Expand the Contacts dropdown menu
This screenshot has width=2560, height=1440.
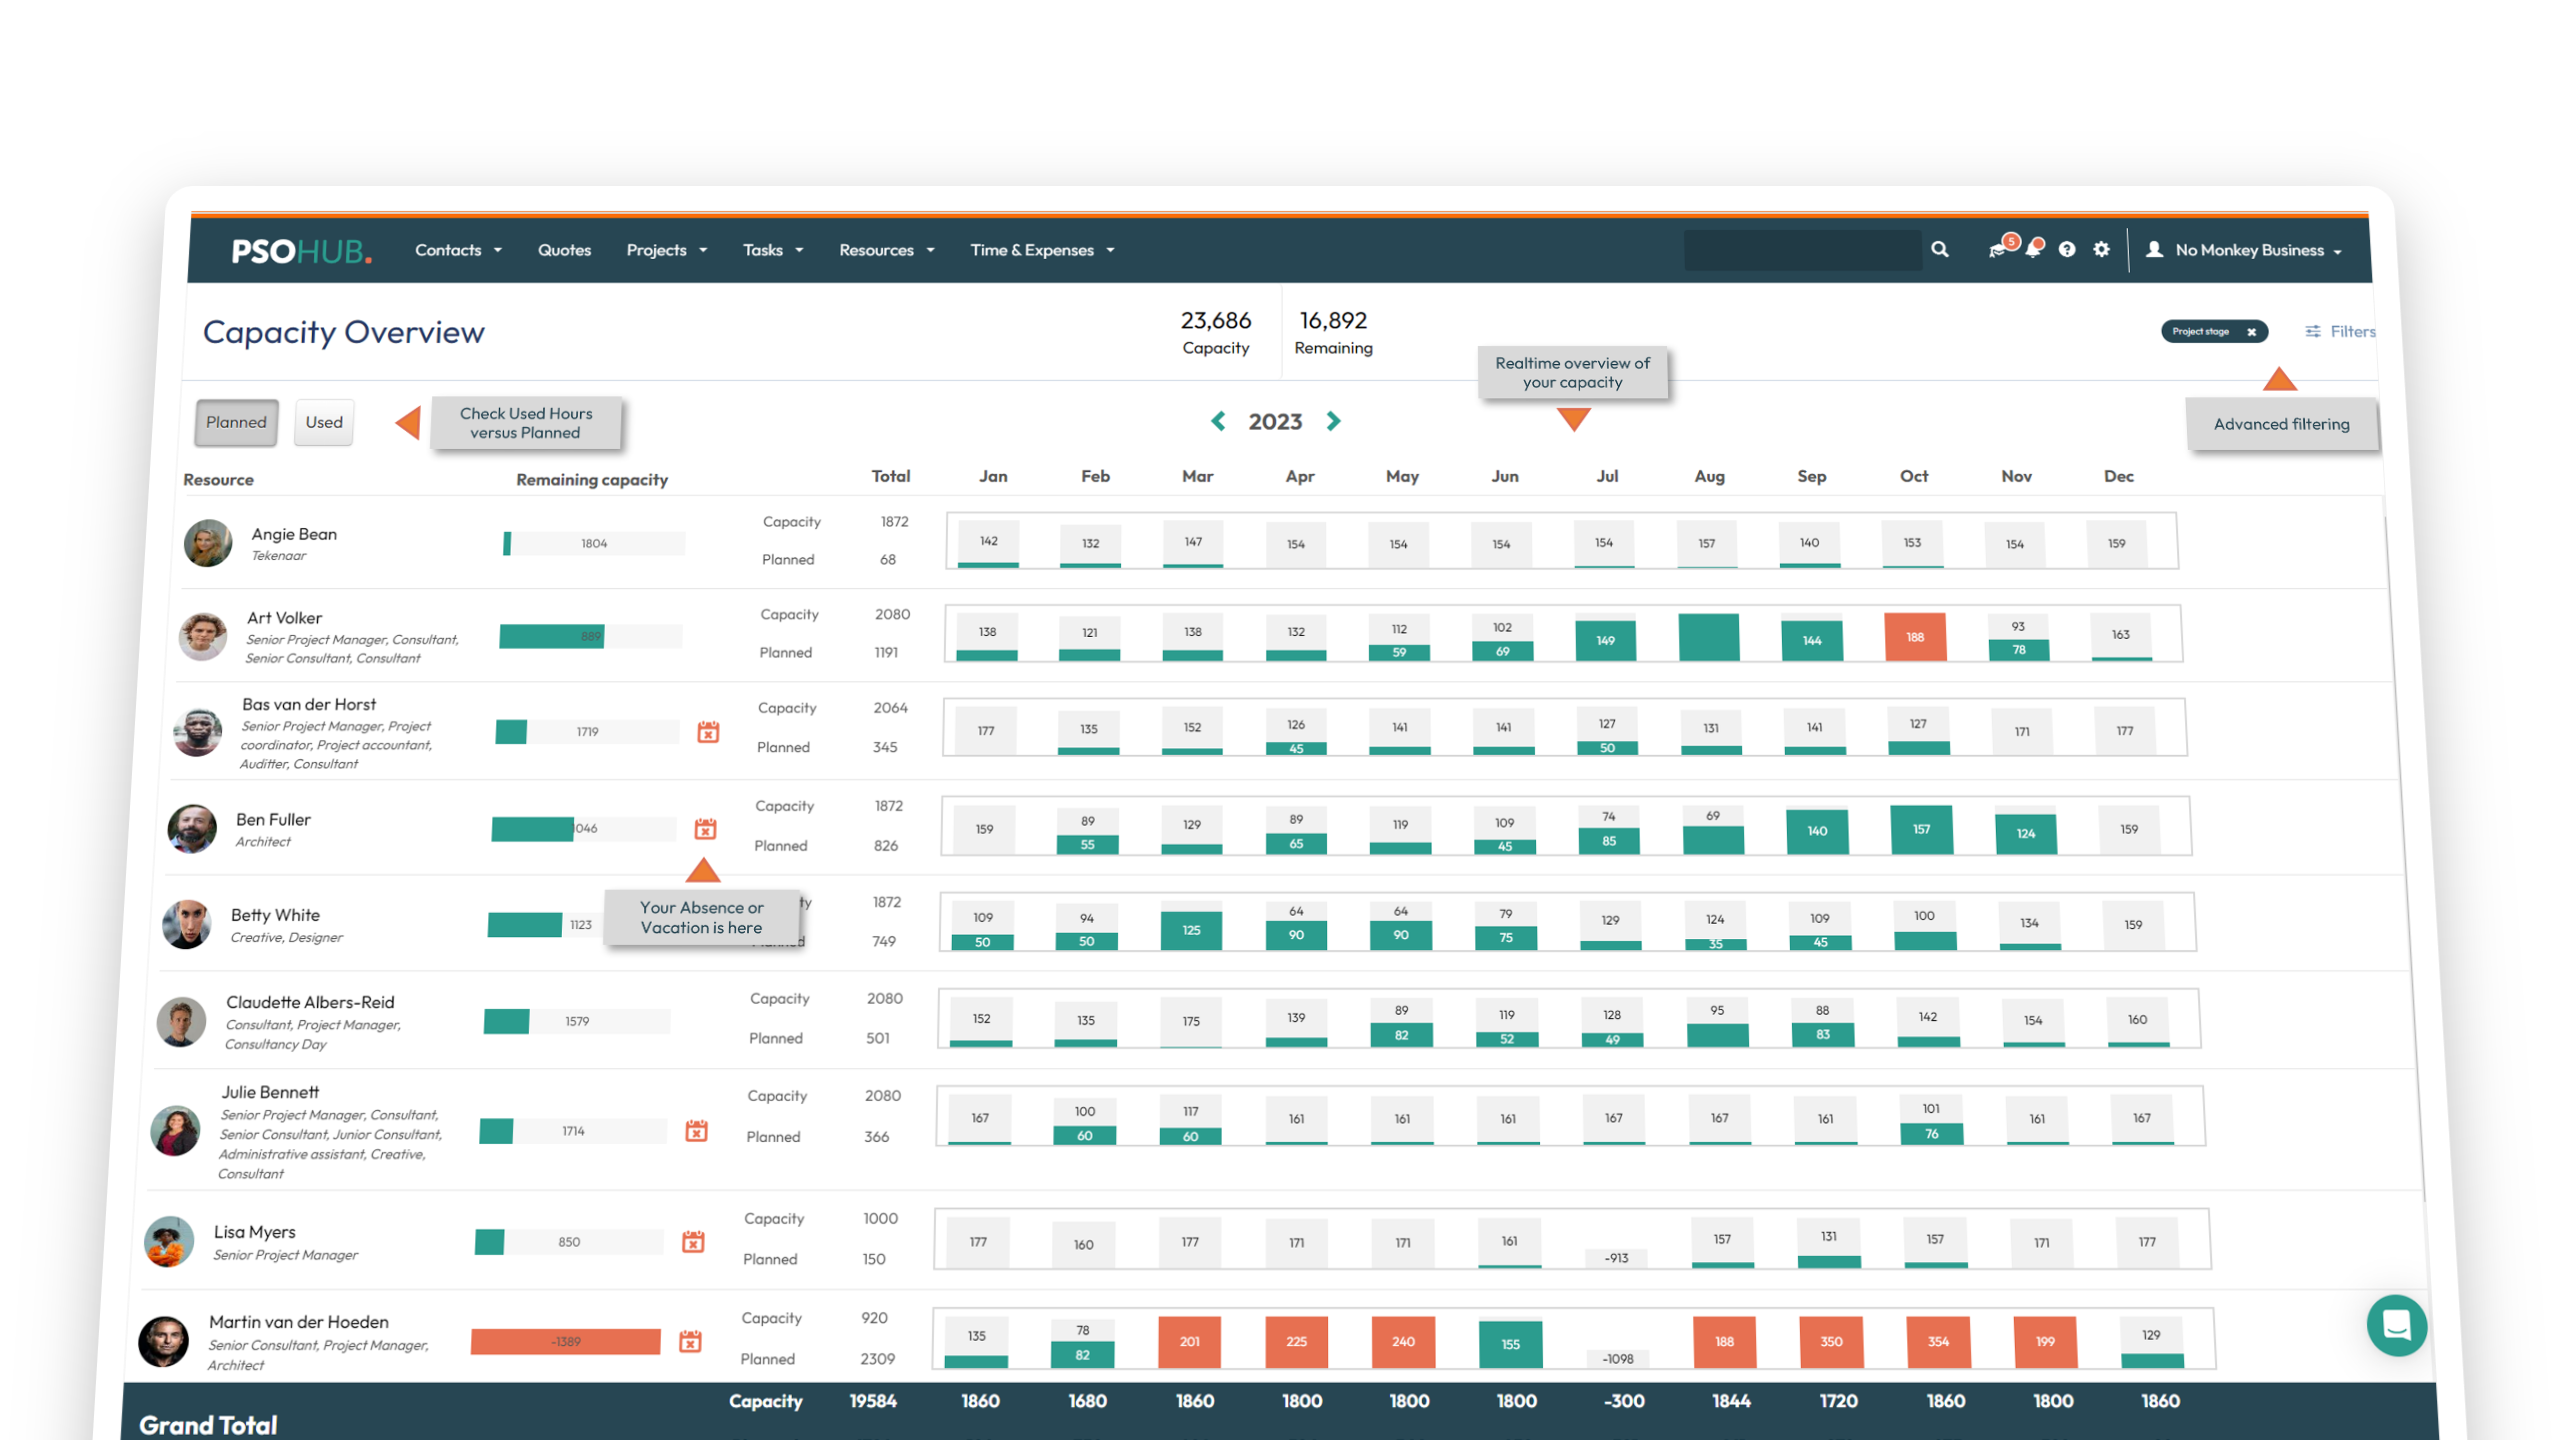coord(458,250)
